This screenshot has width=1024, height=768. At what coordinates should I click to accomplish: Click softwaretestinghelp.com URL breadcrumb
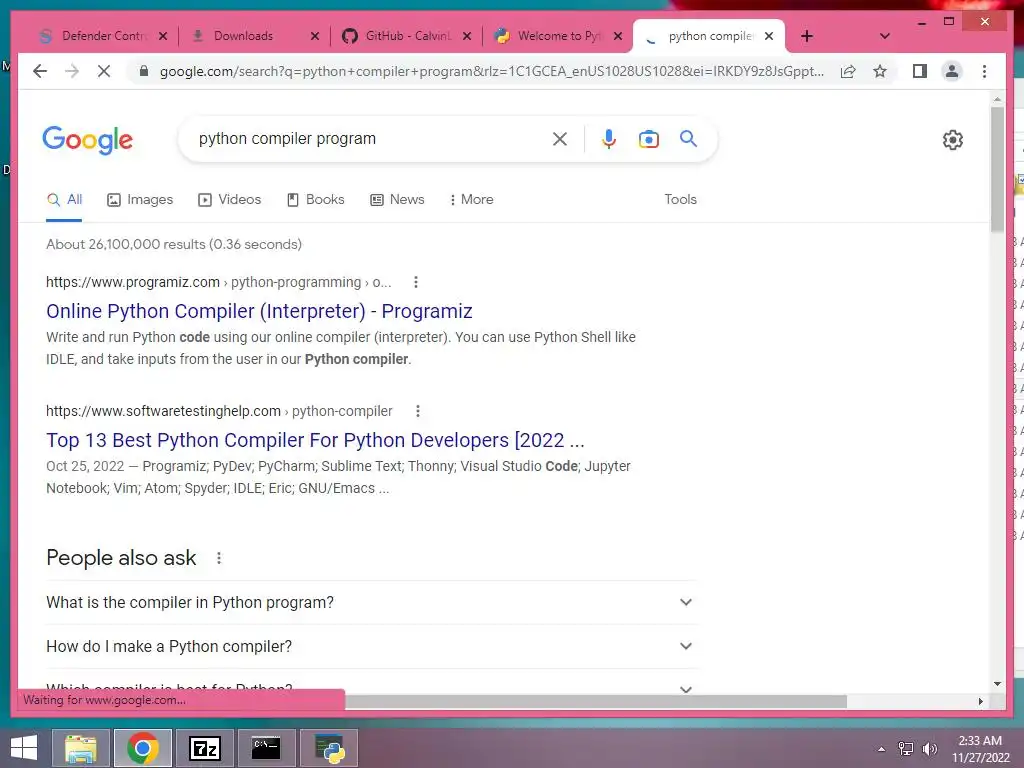219,411
